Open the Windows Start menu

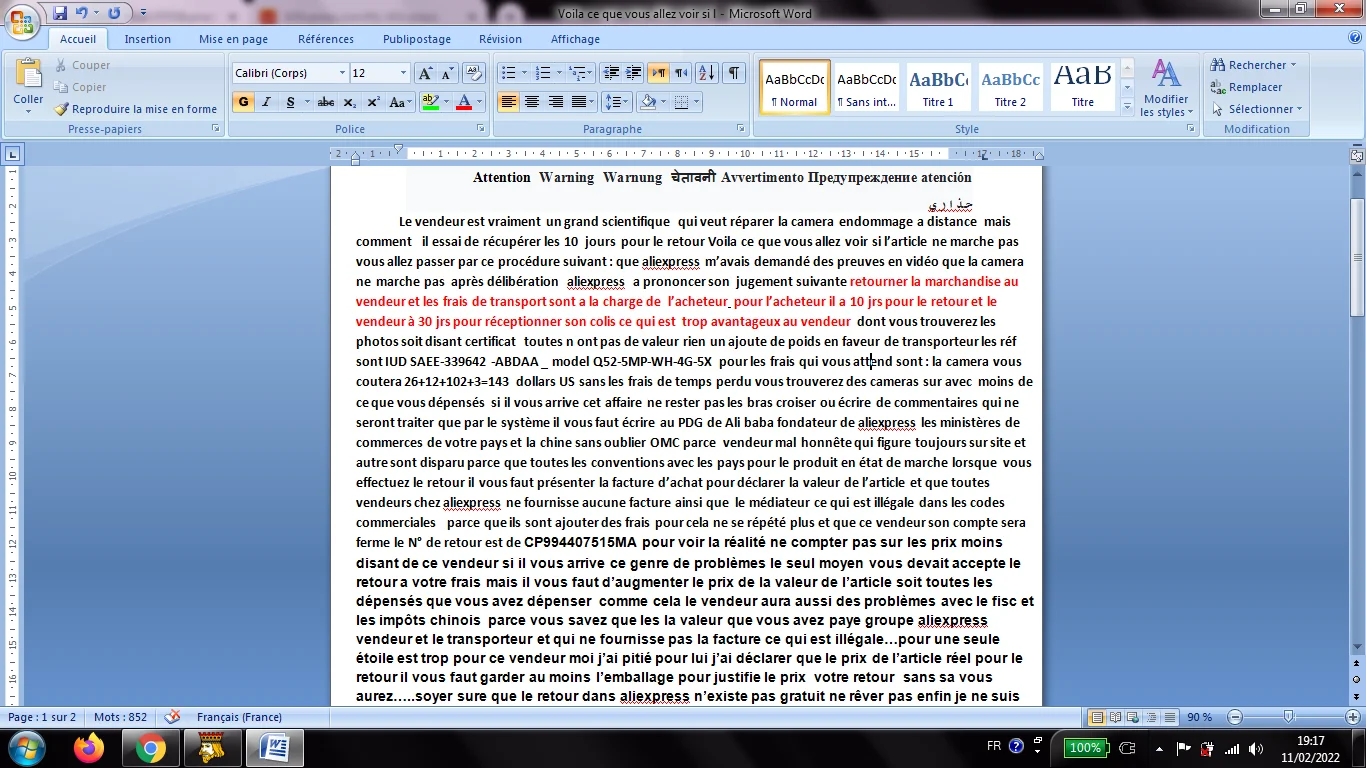[25, 747]
